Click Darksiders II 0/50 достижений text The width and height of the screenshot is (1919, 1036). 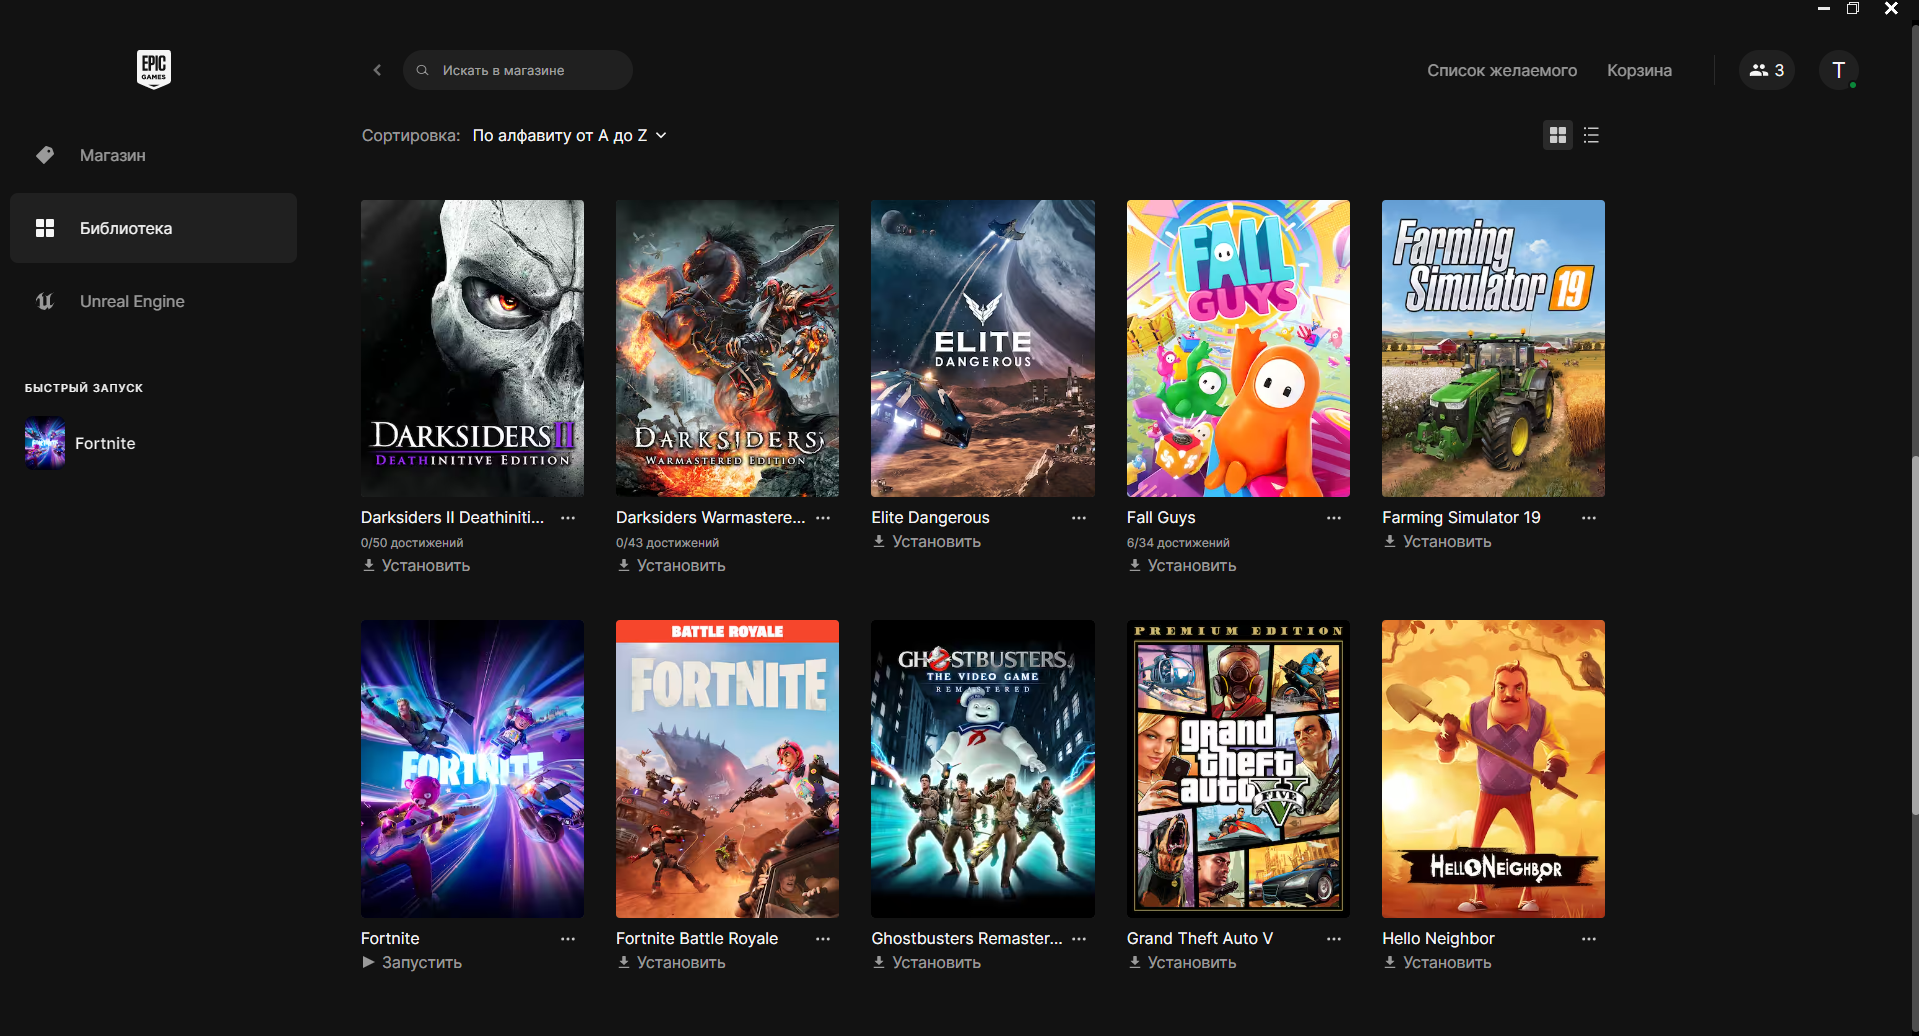tap(412, 543)
